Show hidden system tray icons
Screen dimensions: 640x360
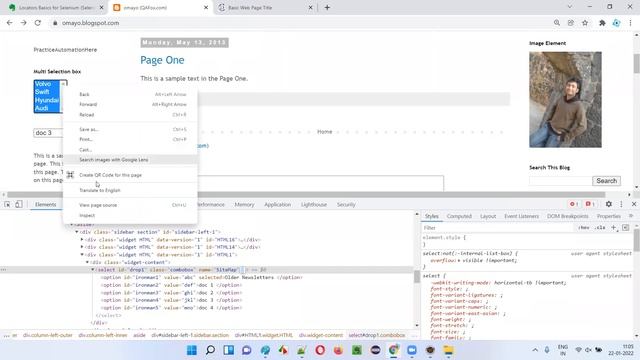click(x=535, y=350)
